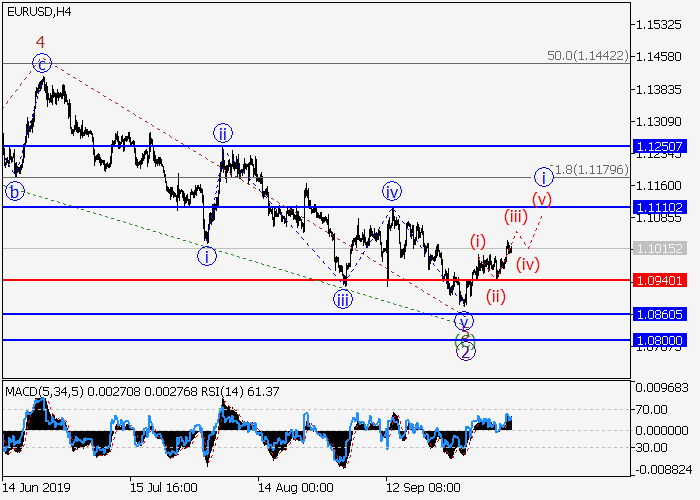Click the 50.0 (1.14422) Fibonacci label
Viewport: 700px width, 500px height.
pos(587,57)
